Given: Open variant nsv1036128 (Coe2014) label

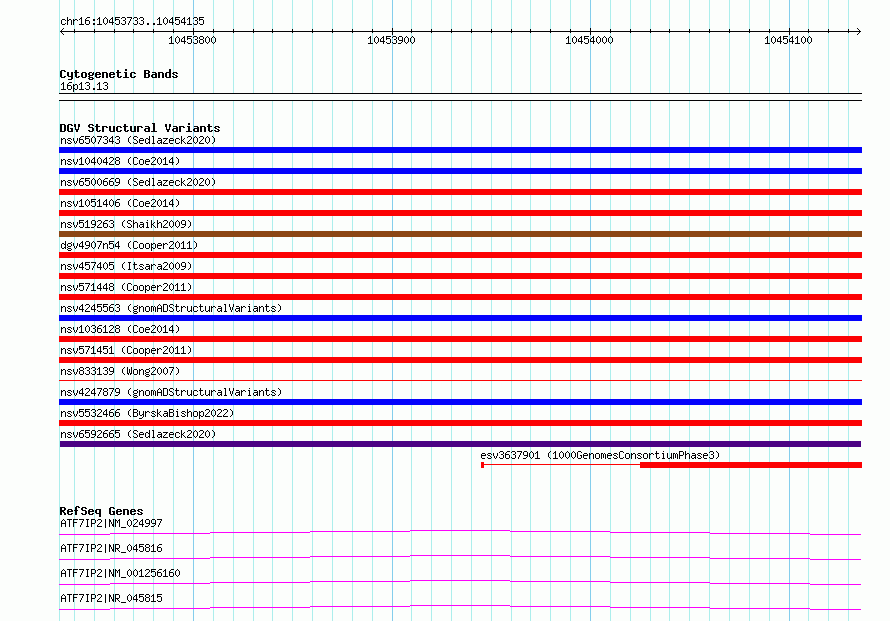Looking at the screenshot, I should (x=120, y=329).
